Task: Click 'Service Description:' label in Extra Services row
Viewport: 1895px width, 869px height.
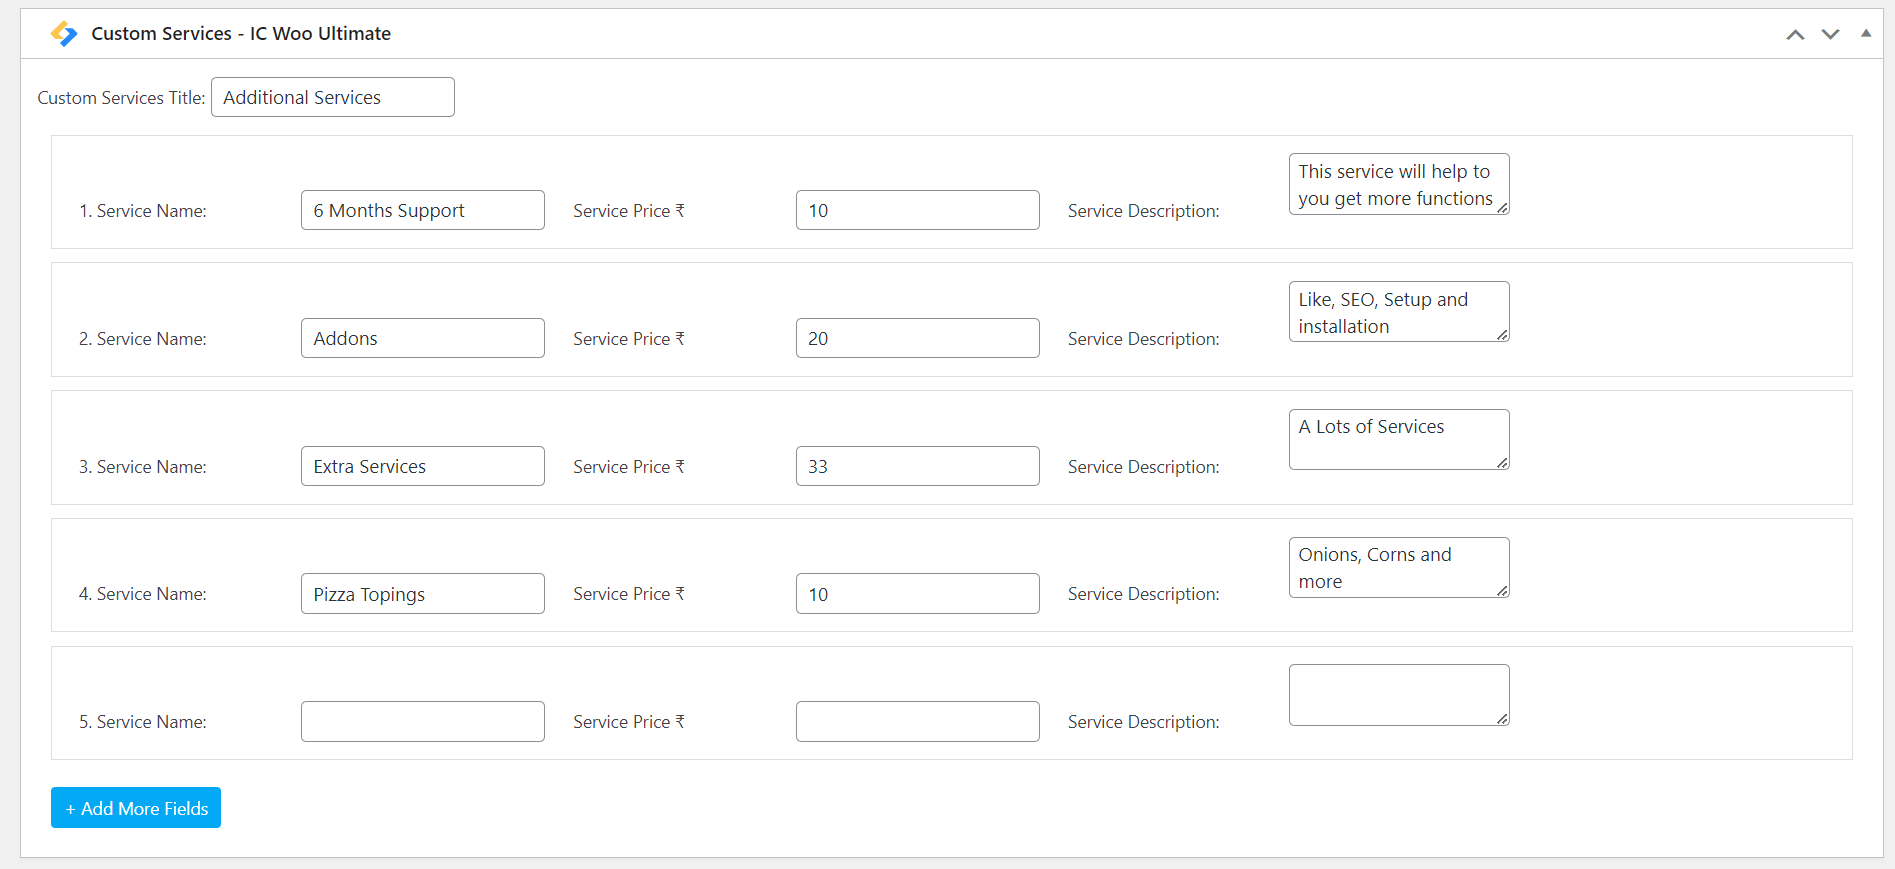Action: click(1144, 467)
